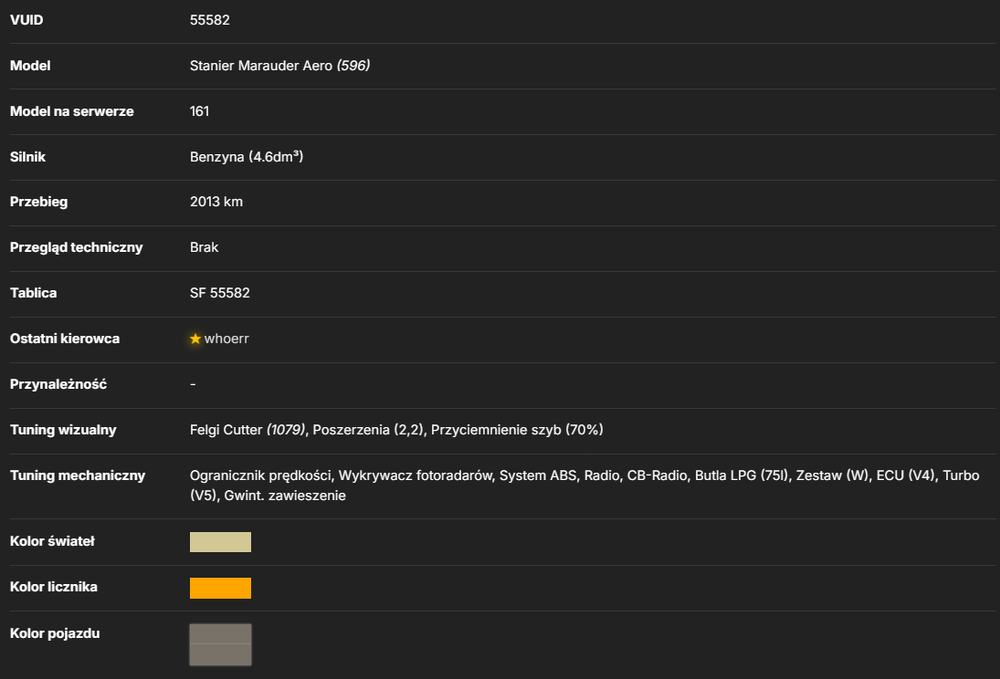Click the gold star beside whoerr
The image size is (1000, 679).
(195, 339)
